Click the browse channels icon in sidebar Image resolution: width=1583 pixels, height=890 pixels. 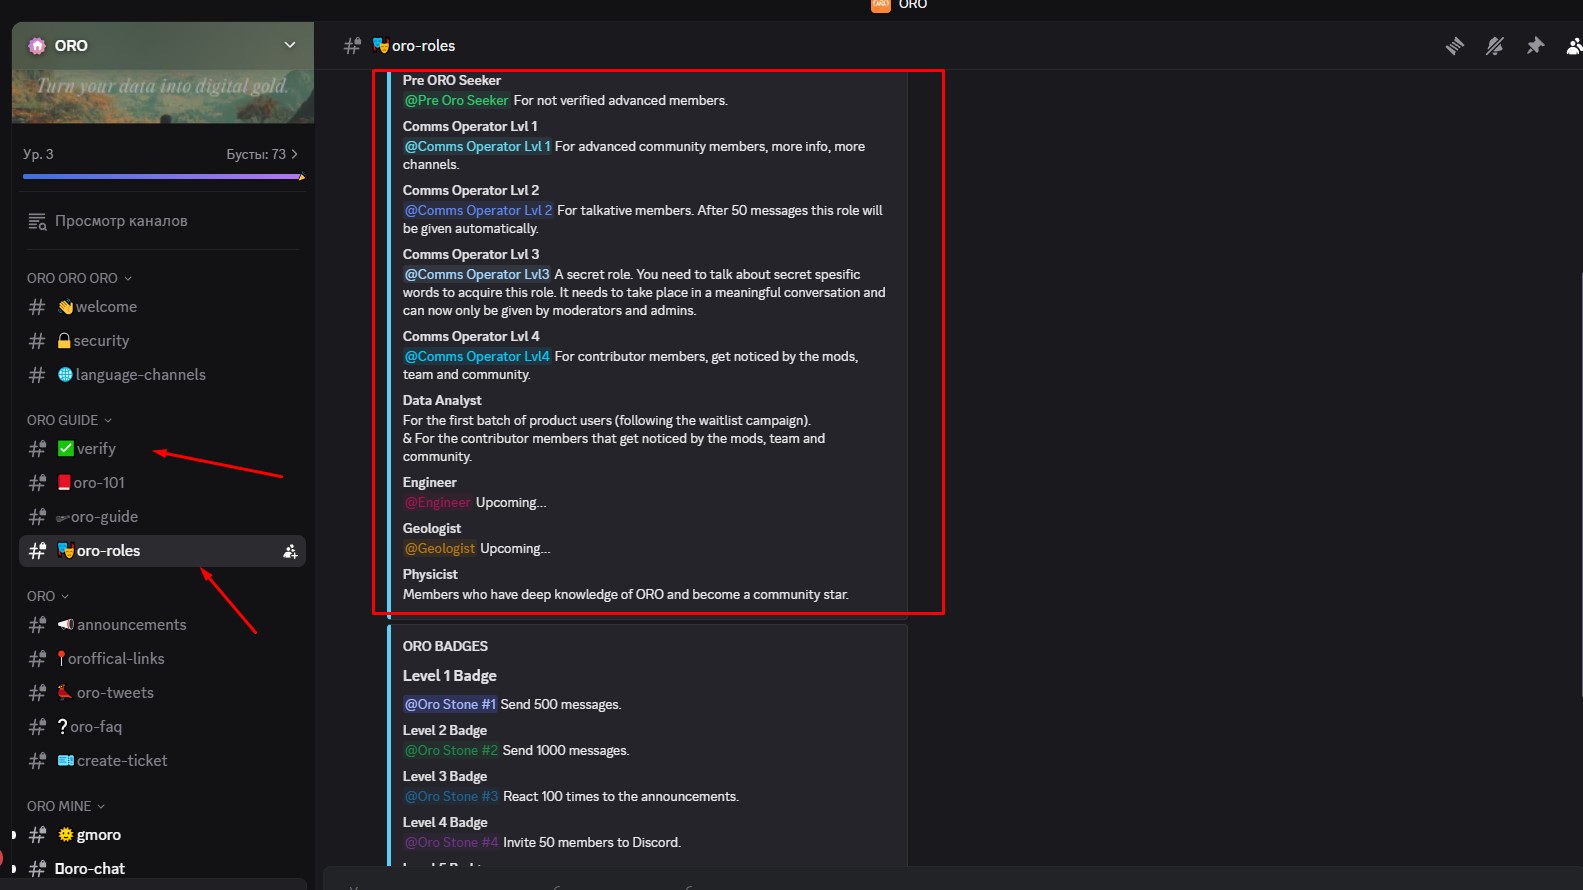tap(37, 221)
